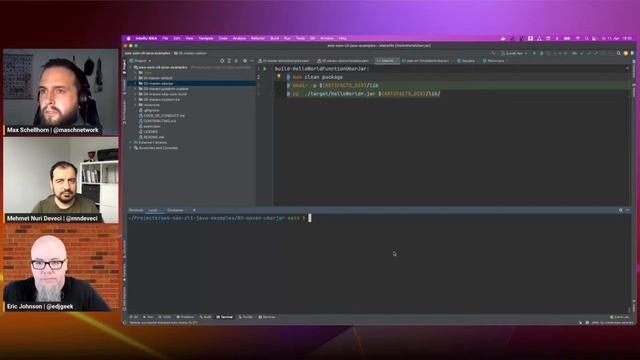Click Max Schellhorn's webcam thumbnail
640x360 pixels.
click(60, 92)
